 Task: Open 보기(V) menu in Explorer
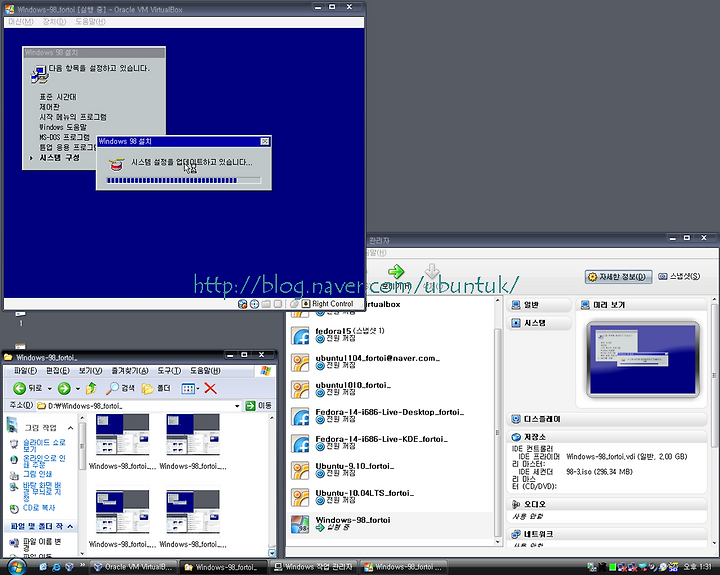click(x=90, y=371)
